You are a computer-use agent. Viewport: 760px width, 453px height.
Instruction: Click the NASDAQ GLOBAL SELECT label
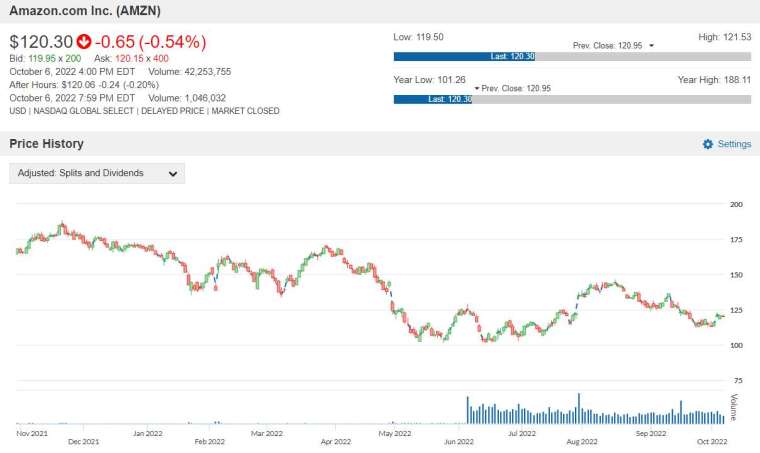point(83,111)
